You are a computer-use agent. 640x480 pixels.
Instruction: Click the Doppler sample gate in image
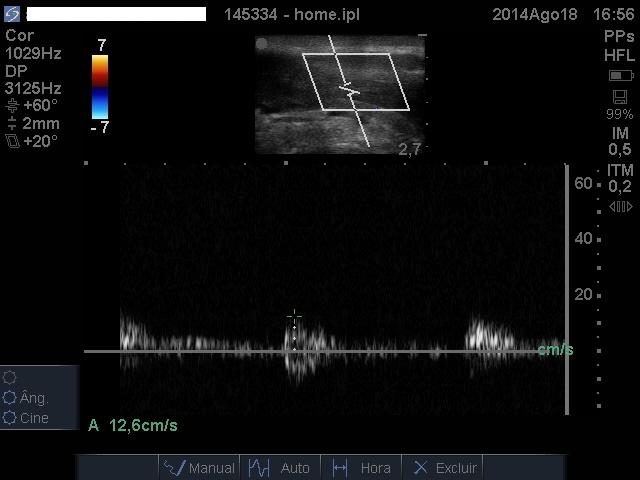[x=349, y=91]
